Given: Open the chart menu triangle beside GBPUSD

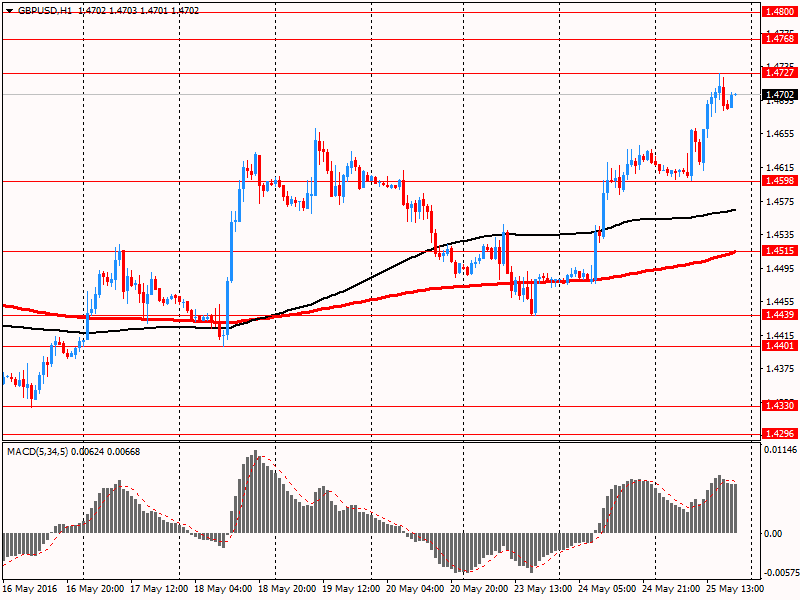Looking at the screenshot, I should coord(9,11).
